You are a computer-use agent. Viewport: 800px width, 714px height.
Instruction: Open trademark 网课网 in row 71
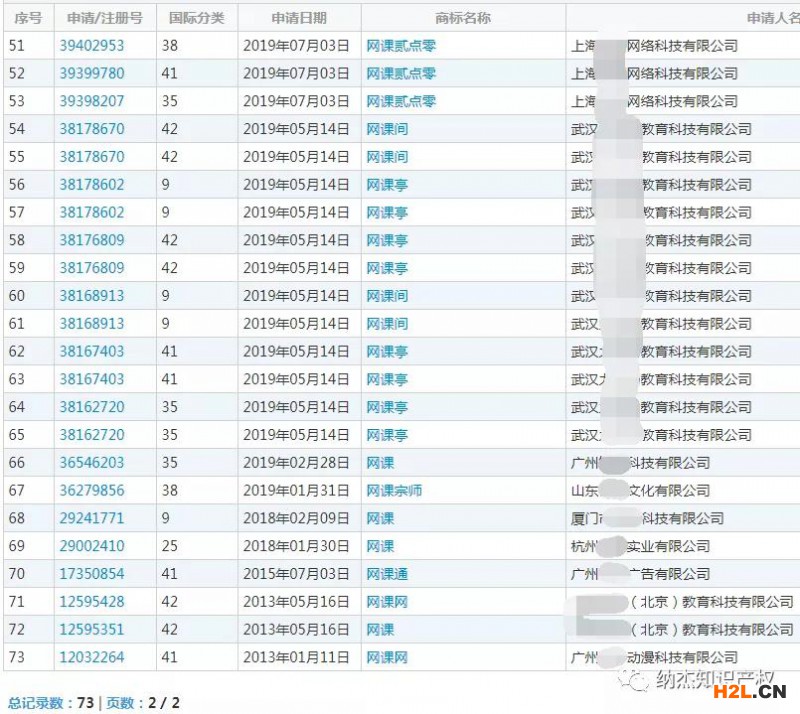(387, 602)
